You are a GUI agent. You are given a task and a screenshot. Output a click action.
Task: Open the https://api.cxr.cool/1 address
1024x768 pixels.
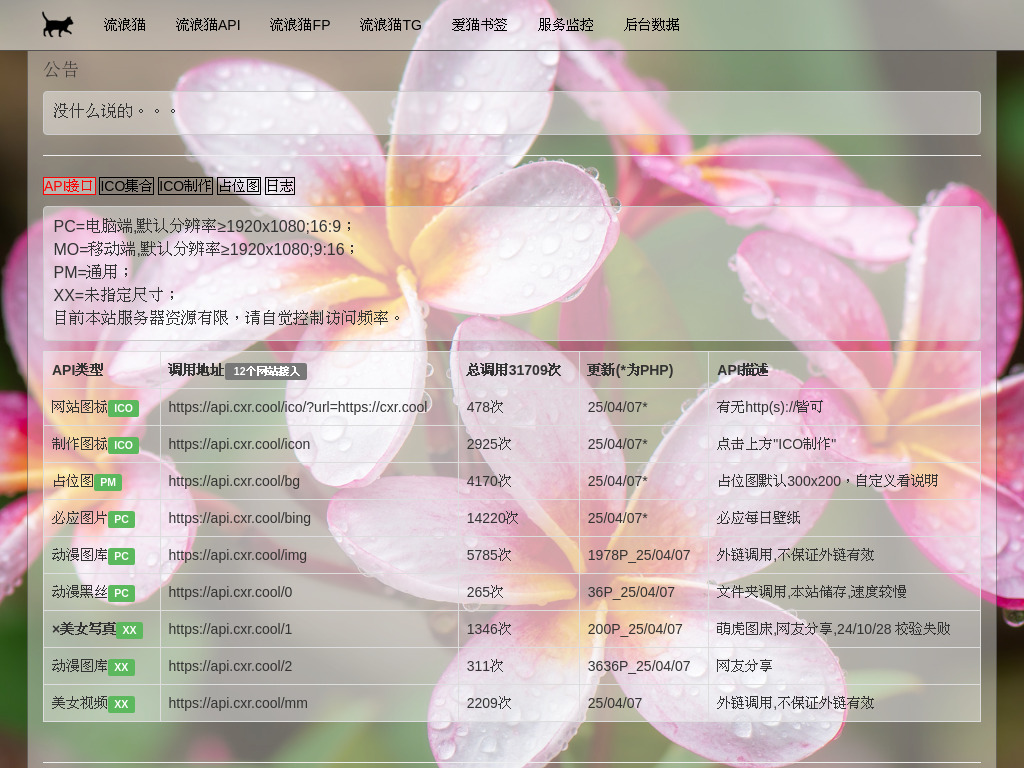tap(231, 629)
